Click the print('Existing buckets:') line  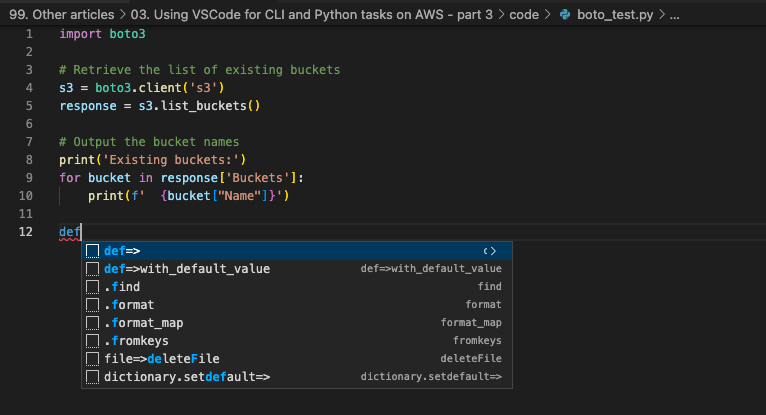(x=152, y=160)
